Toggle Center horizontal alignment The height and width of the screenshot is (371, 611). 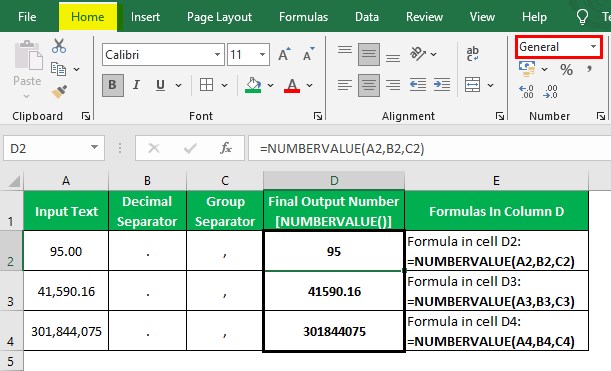point(369,85)
